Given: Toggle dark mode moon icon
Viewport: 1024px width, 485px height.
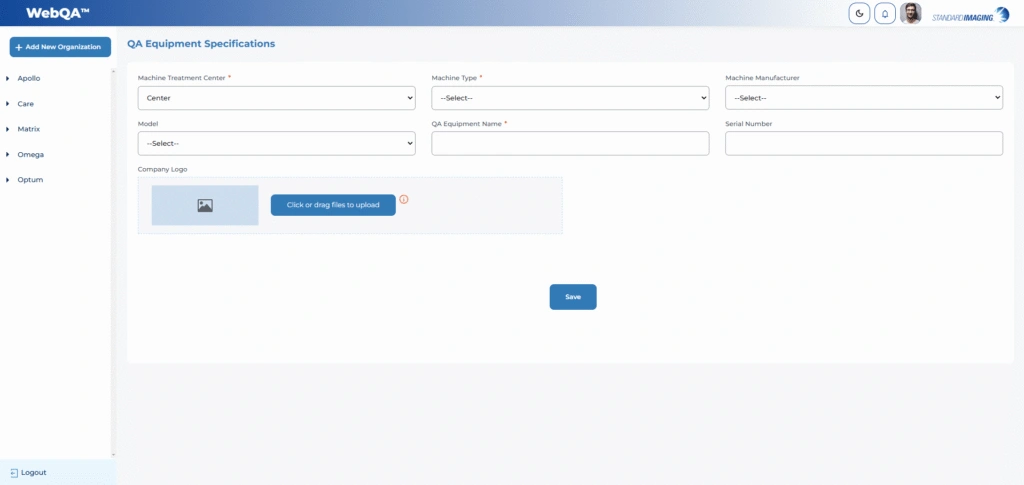Looking at the screenshot, I should (x=859, y=13).
